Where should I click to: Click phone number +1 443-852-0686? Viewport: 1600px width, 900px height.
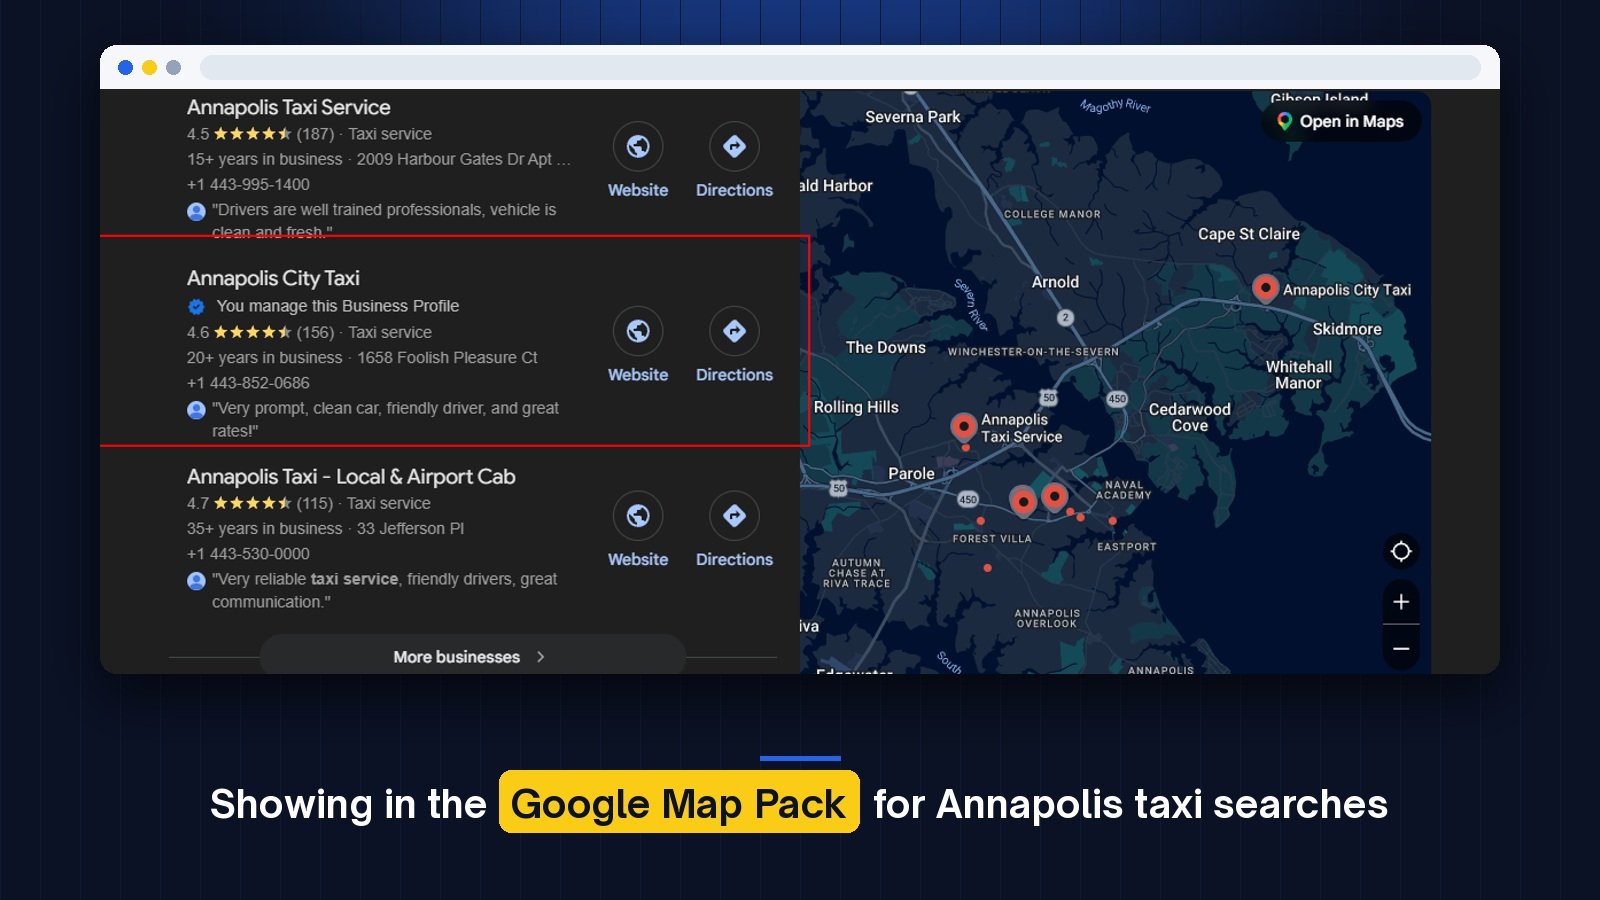coord(248,383)
